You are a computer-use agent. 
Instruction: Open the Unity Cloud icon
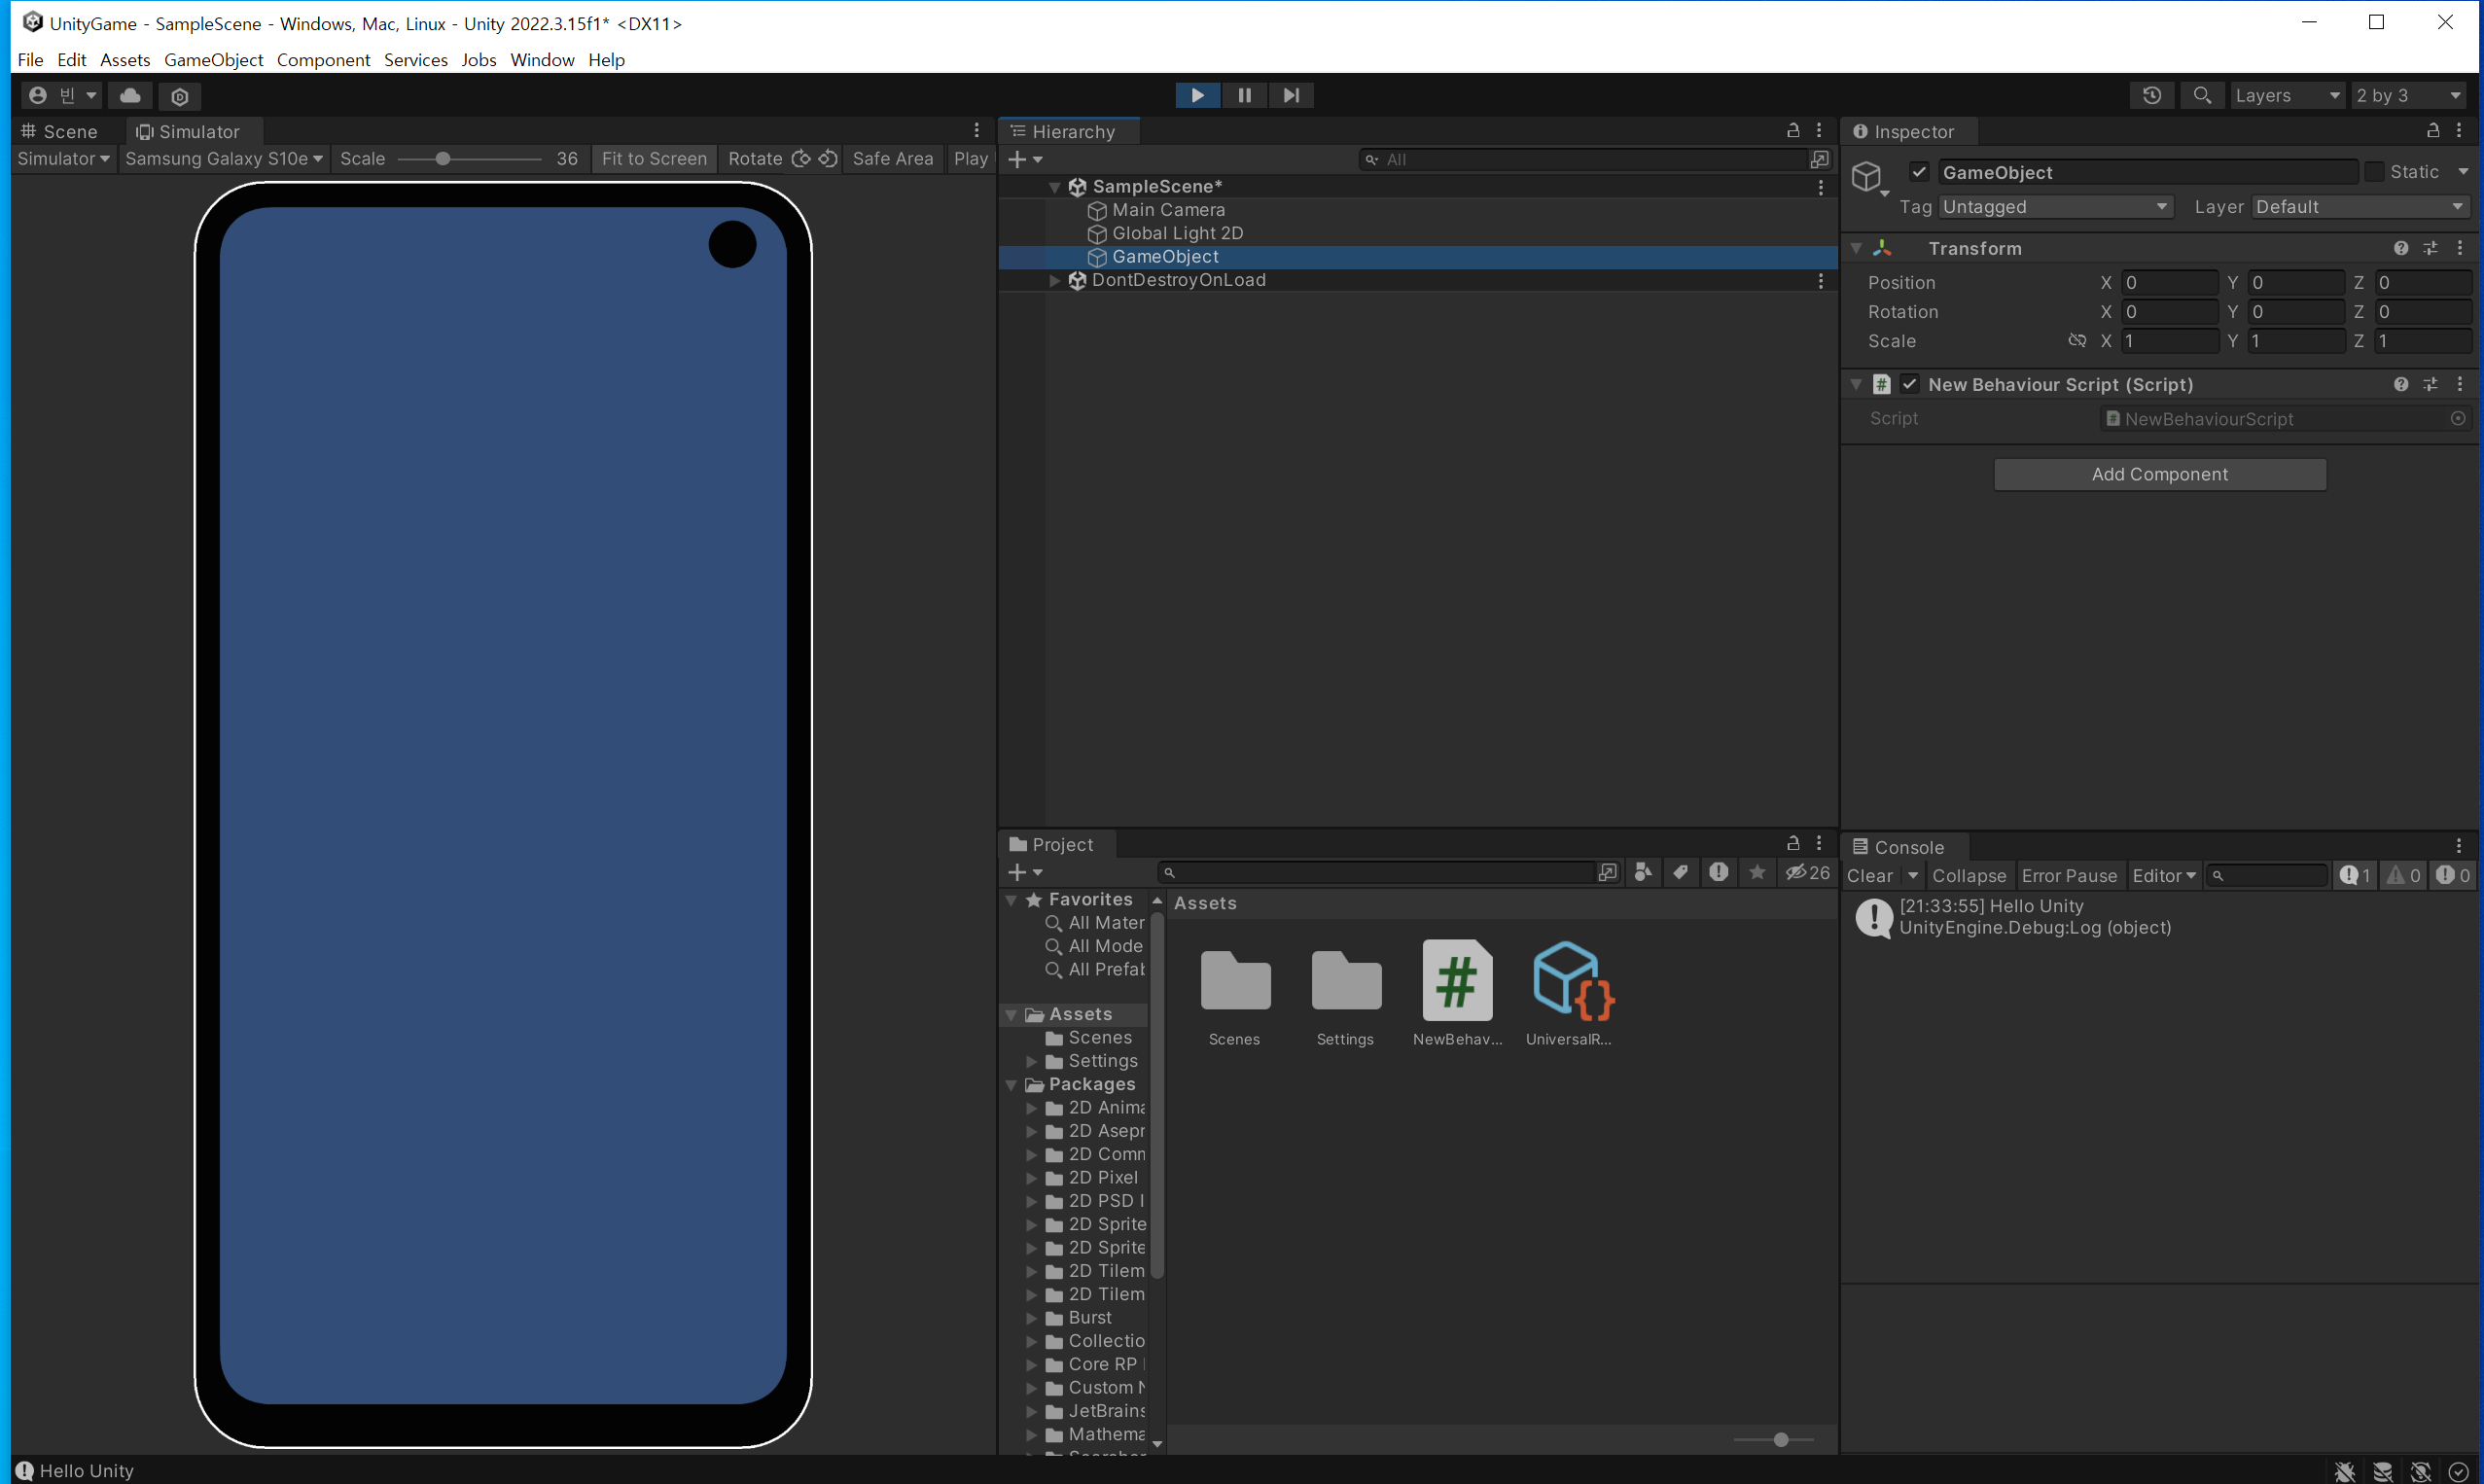tap(130, 95)
